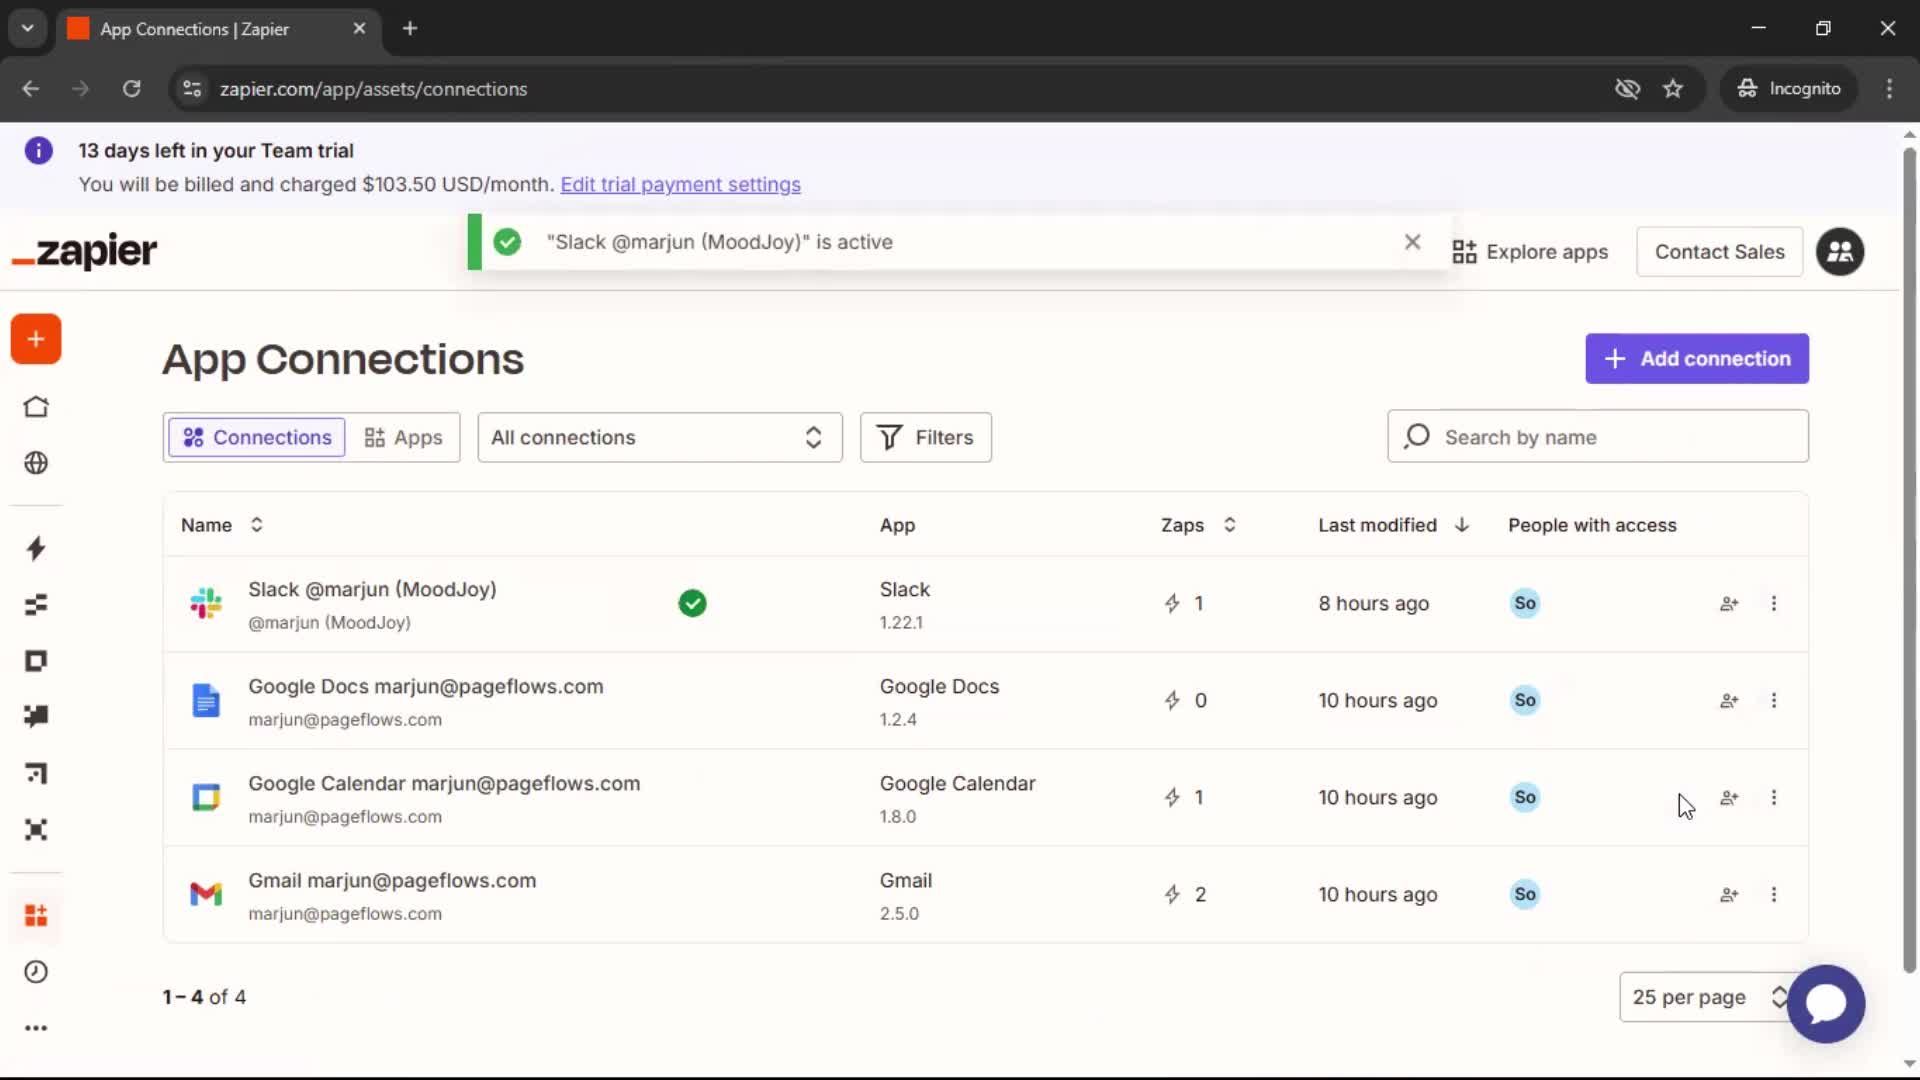Viewport: 1920px width, 1080px height.
Task: Click the share access icon for Slack row
Action: (x=1729, y=604)
